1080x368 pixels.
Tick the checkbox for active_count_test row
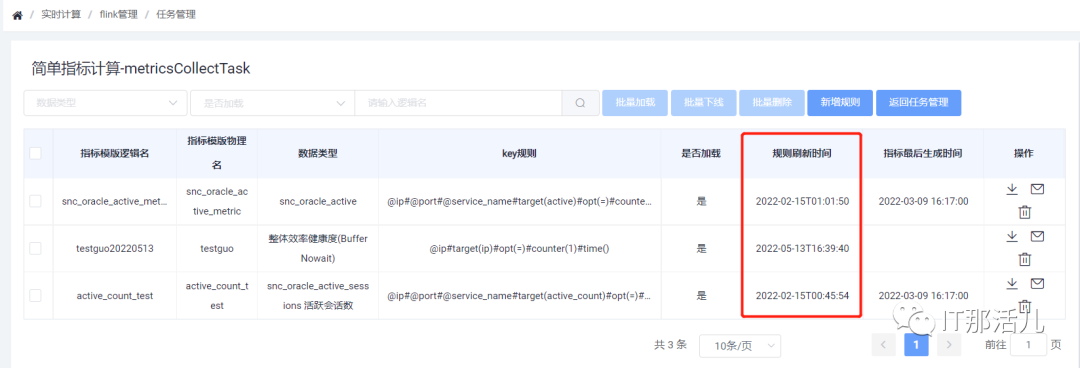(x=35, y=296)
